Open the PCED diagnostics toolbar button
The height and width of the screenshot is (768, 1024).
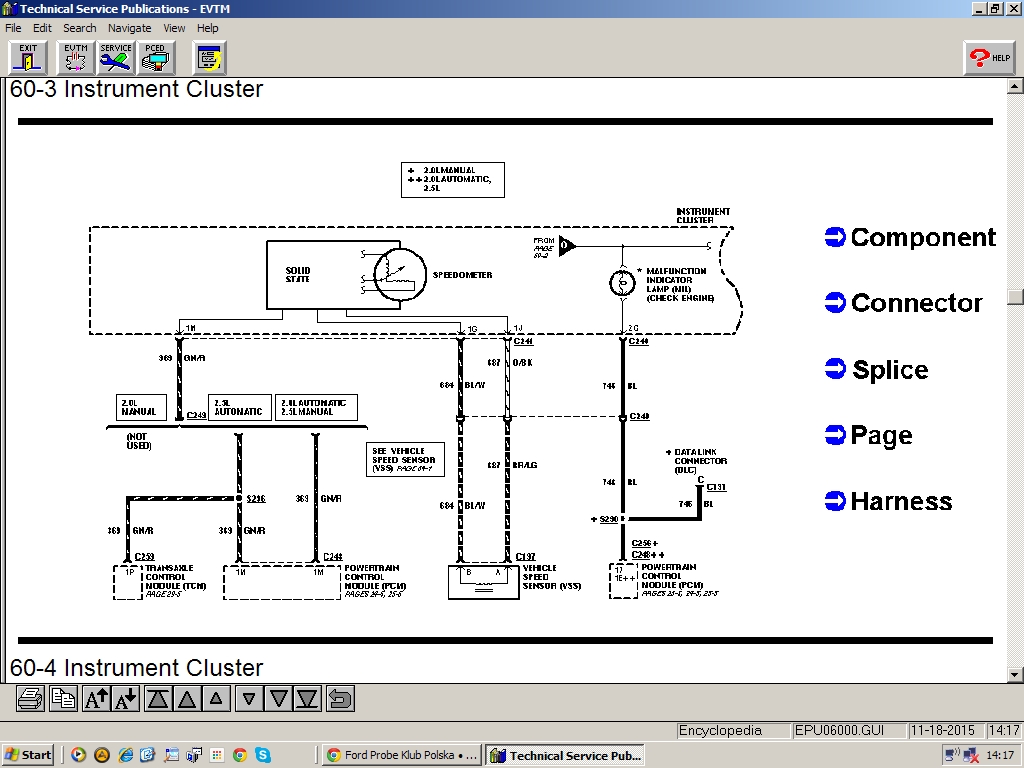pos(155,57)
